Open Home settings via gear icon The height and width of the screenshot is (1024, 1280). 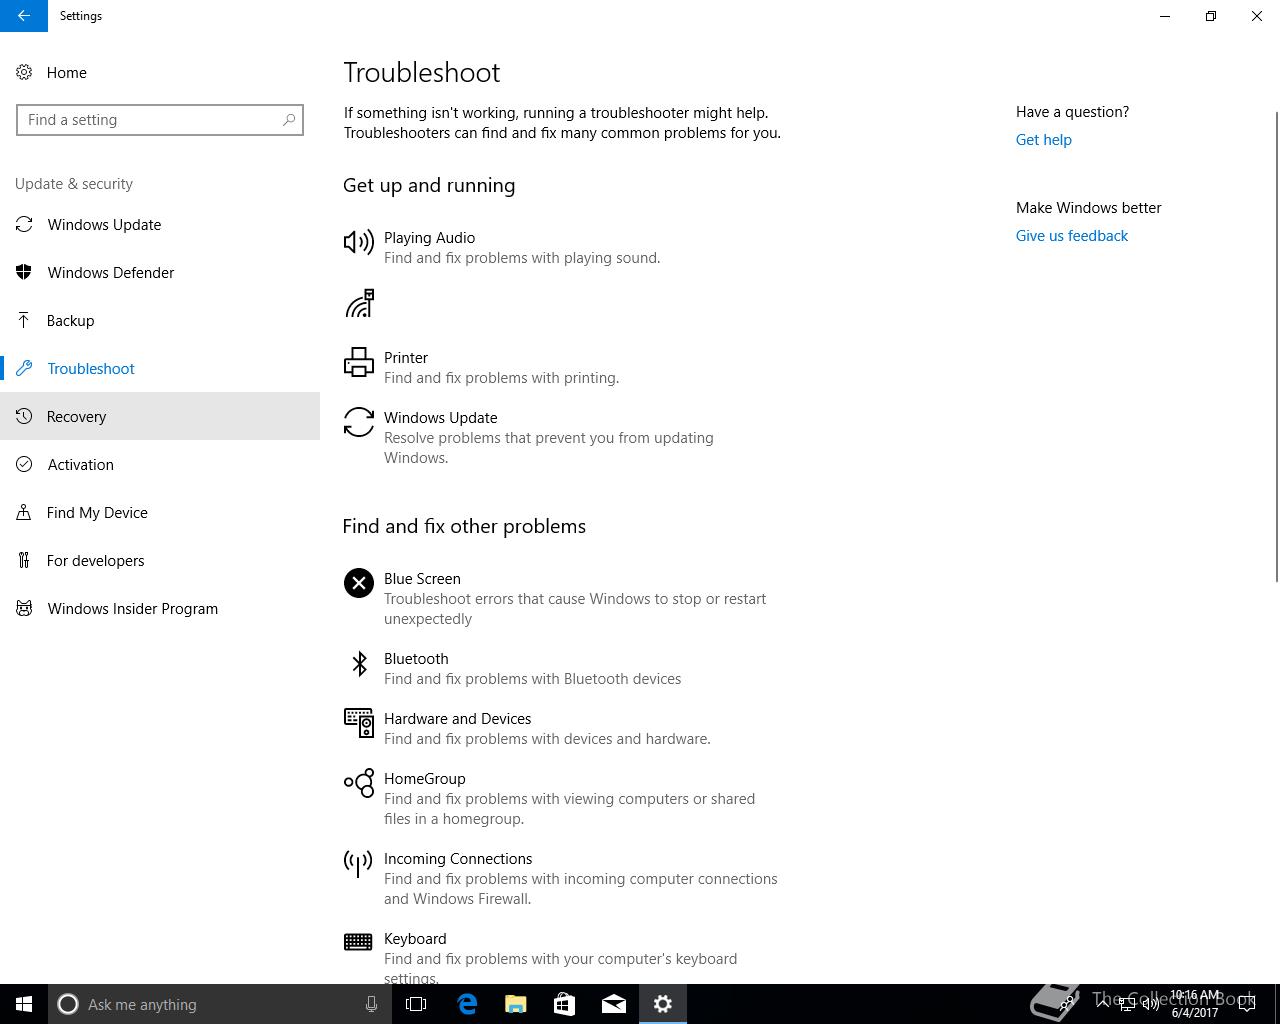[x=24, y=72]
